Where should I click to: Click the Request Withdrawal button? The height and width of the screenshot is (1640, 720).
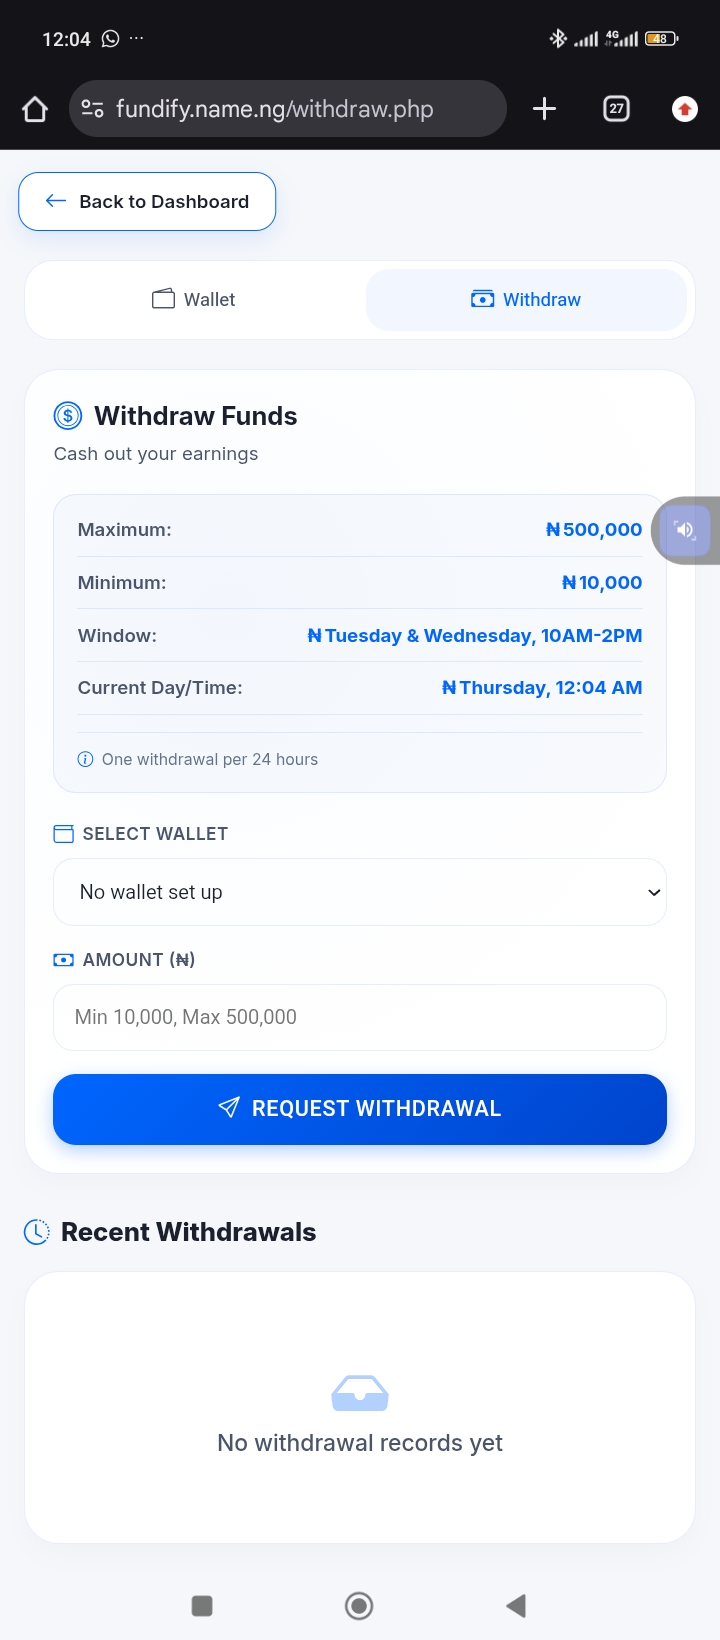pyautogui.click(x=360, y=1109)
